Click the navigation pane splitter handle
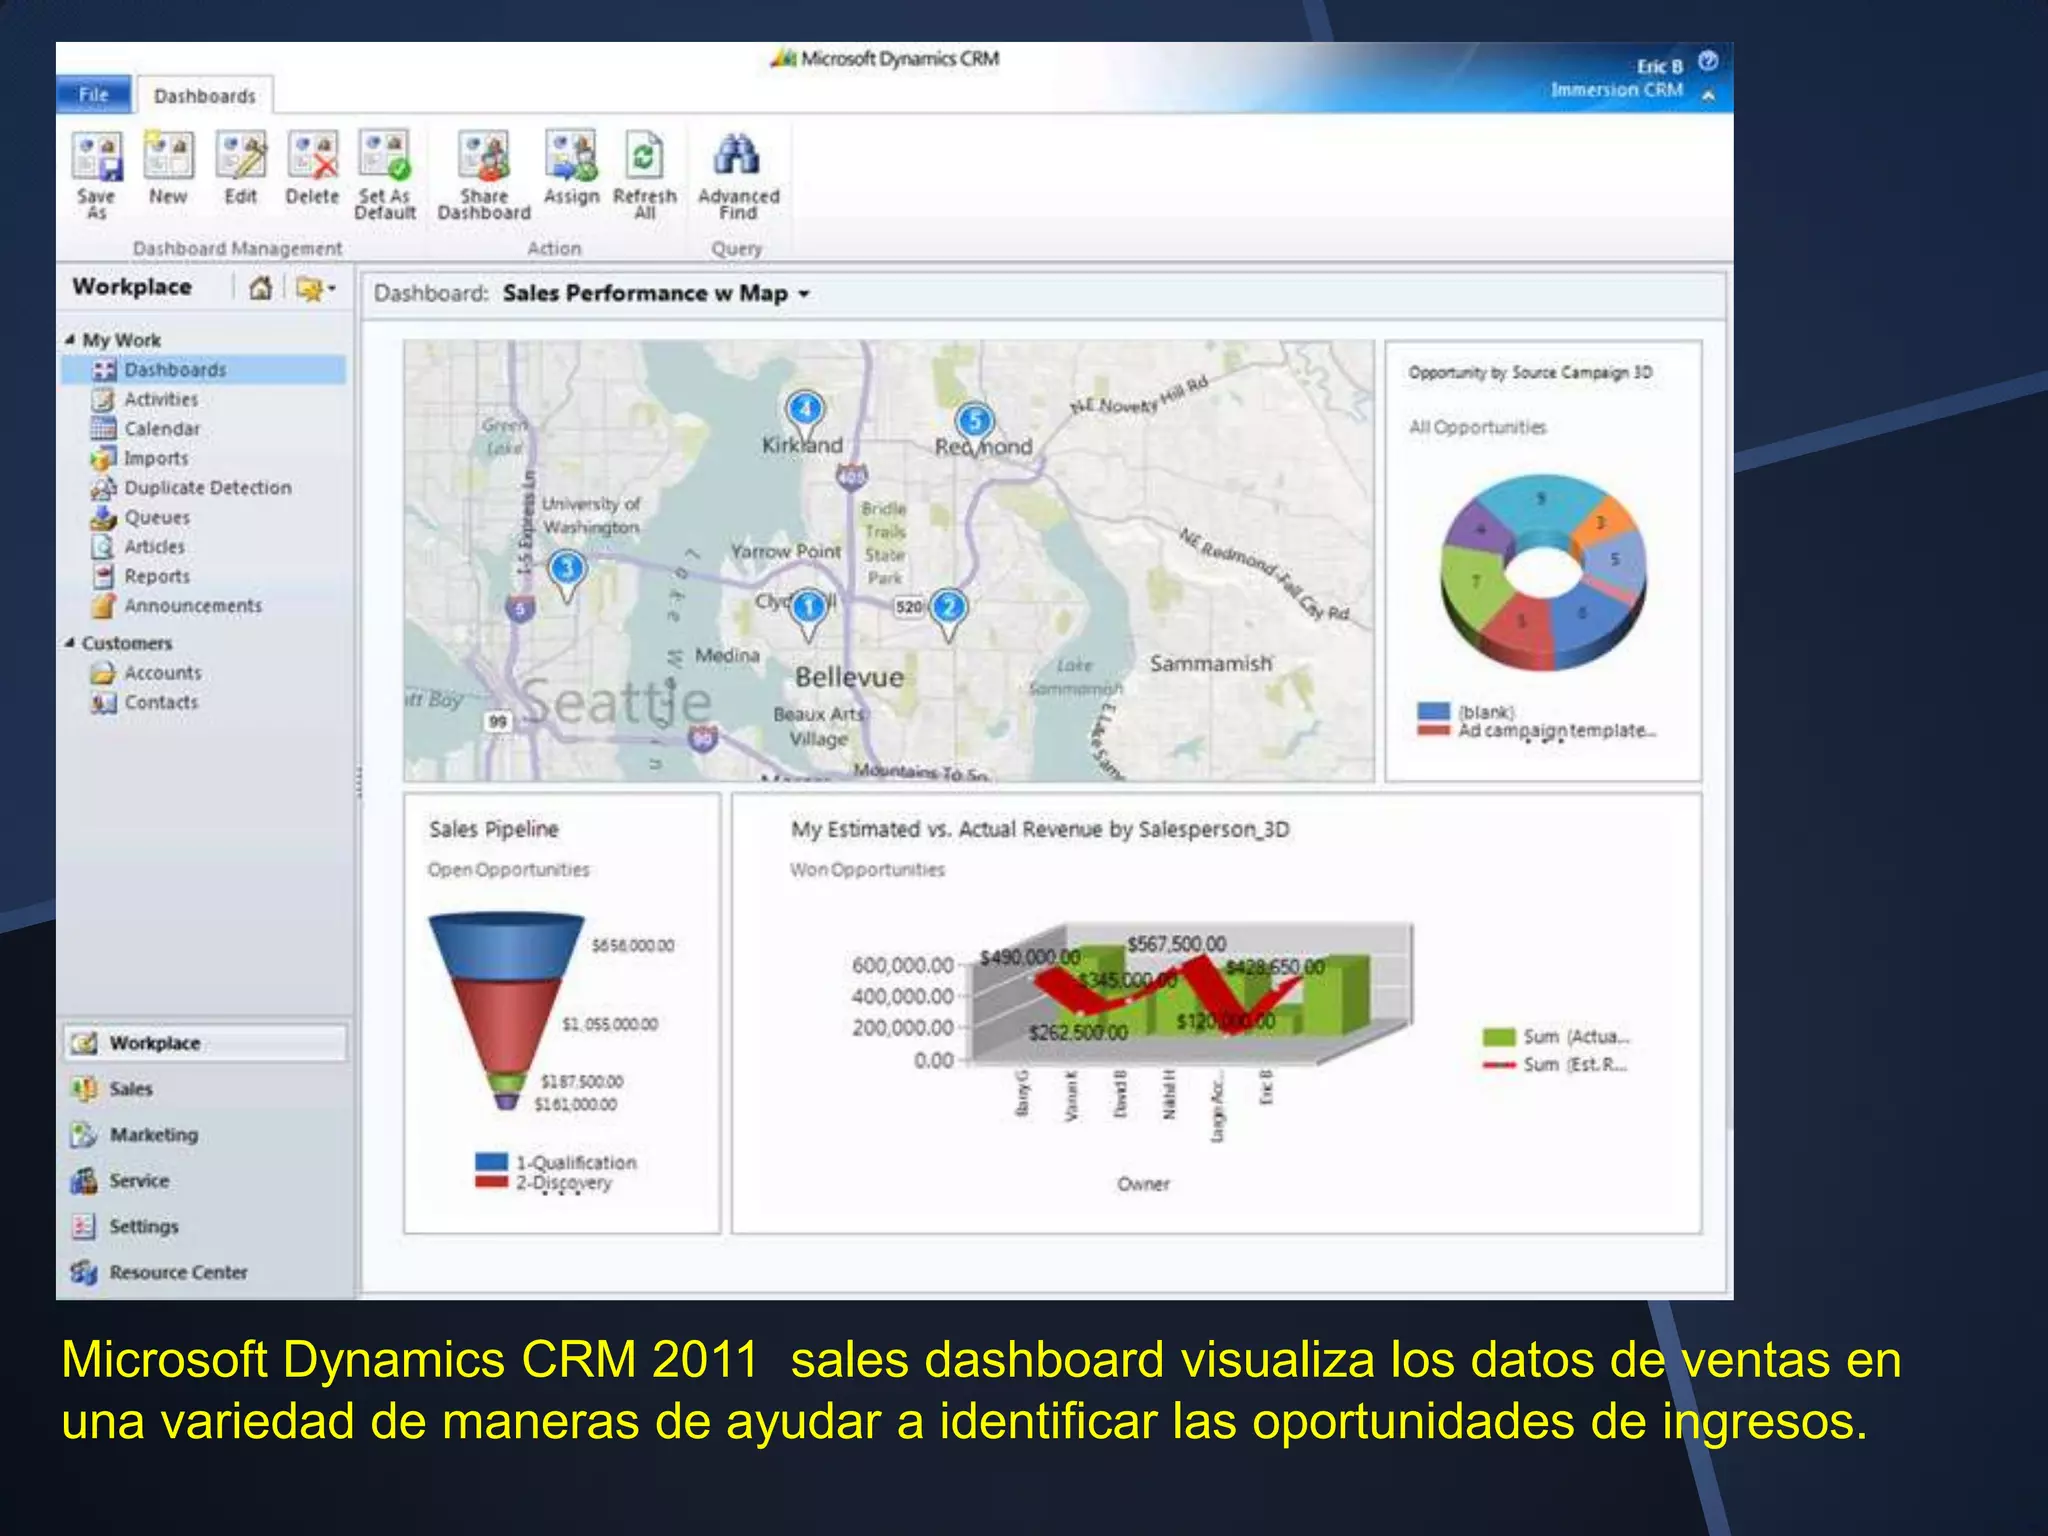 358,782
